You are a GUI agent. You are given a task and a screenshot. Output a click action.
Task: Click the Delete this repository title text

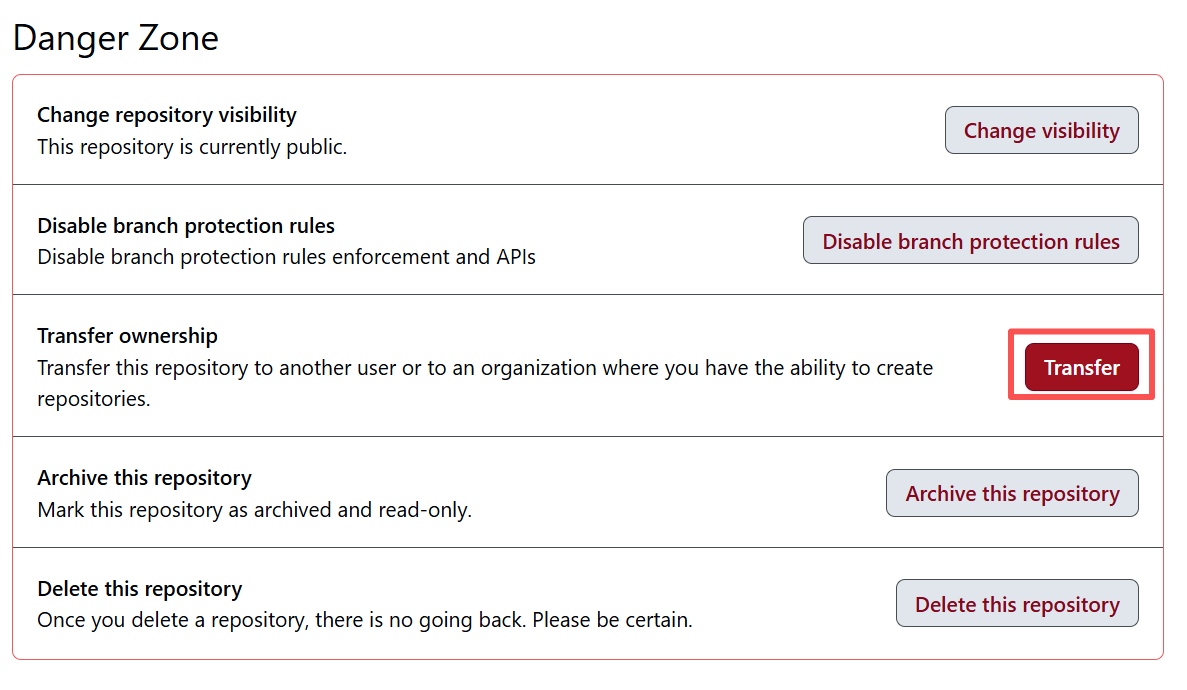(x=140, y=589)
